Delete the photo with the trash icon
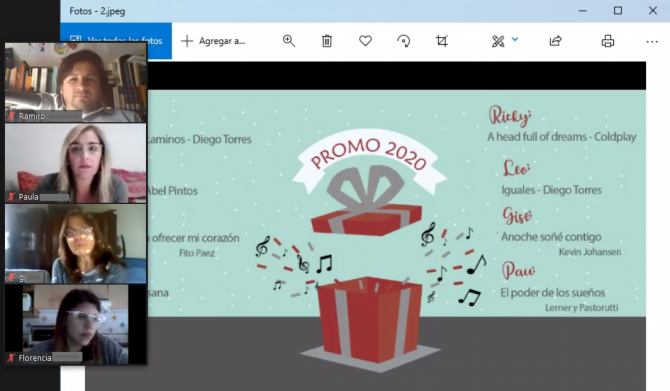Image resolution: width=670 pixels, height=391 pixels. 327,41
